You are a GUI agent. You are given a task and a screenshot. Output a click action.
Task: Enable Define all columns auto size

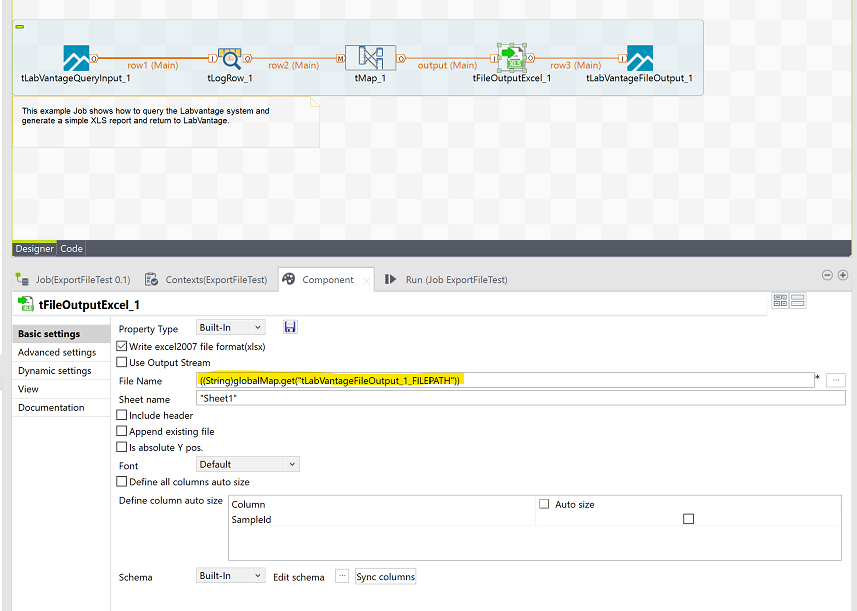tap(122, 481)
